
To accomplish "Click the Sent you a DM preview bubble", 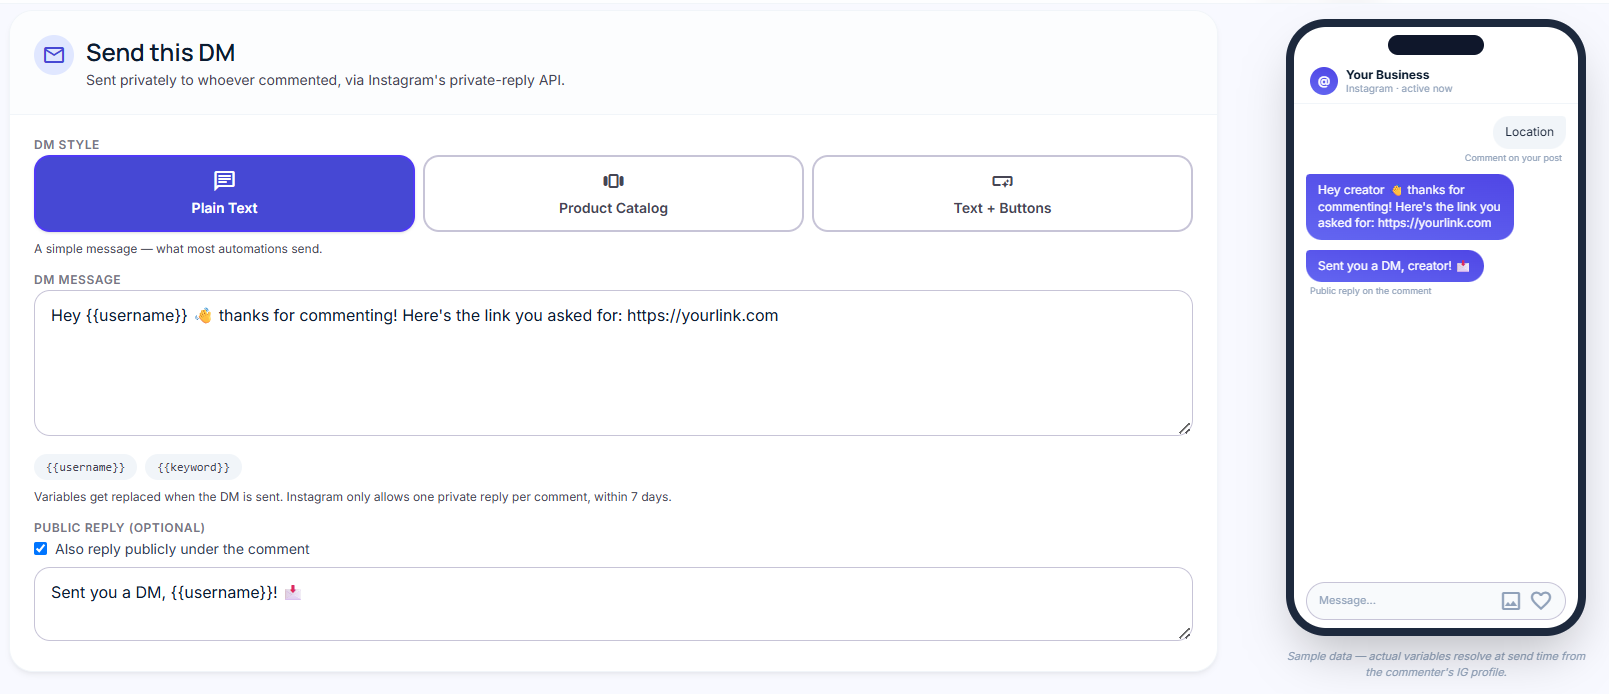I will pos(1394,266).
